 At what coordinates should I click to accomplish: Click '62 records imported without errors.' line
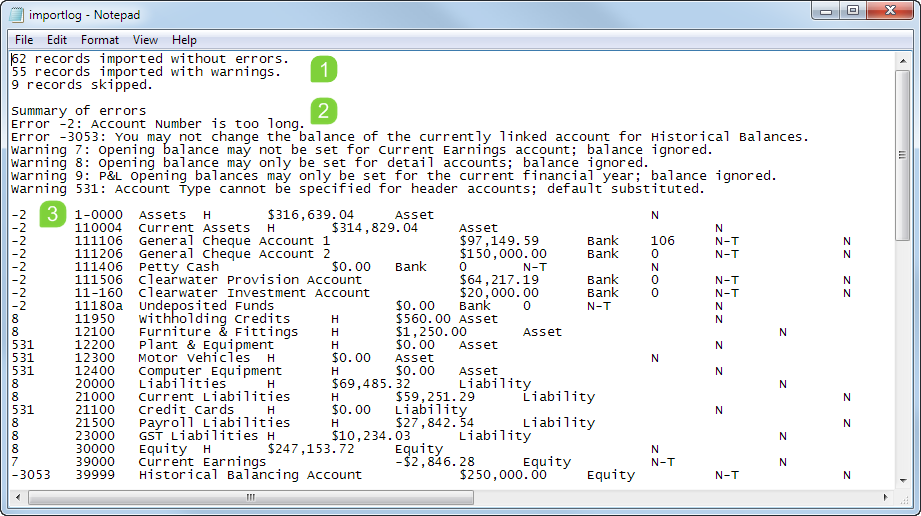(x=150, y=59)
